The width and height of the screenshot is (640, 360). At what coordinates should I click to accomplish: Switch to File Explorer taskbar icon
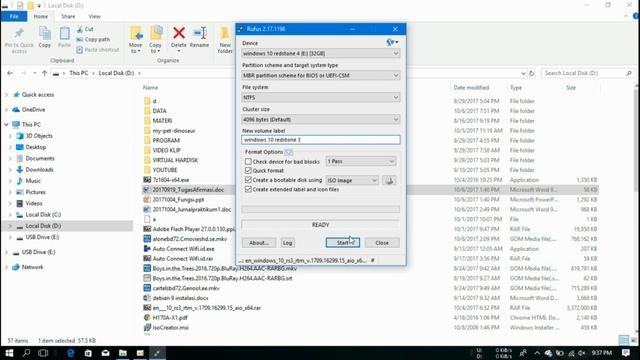[123, 353]
